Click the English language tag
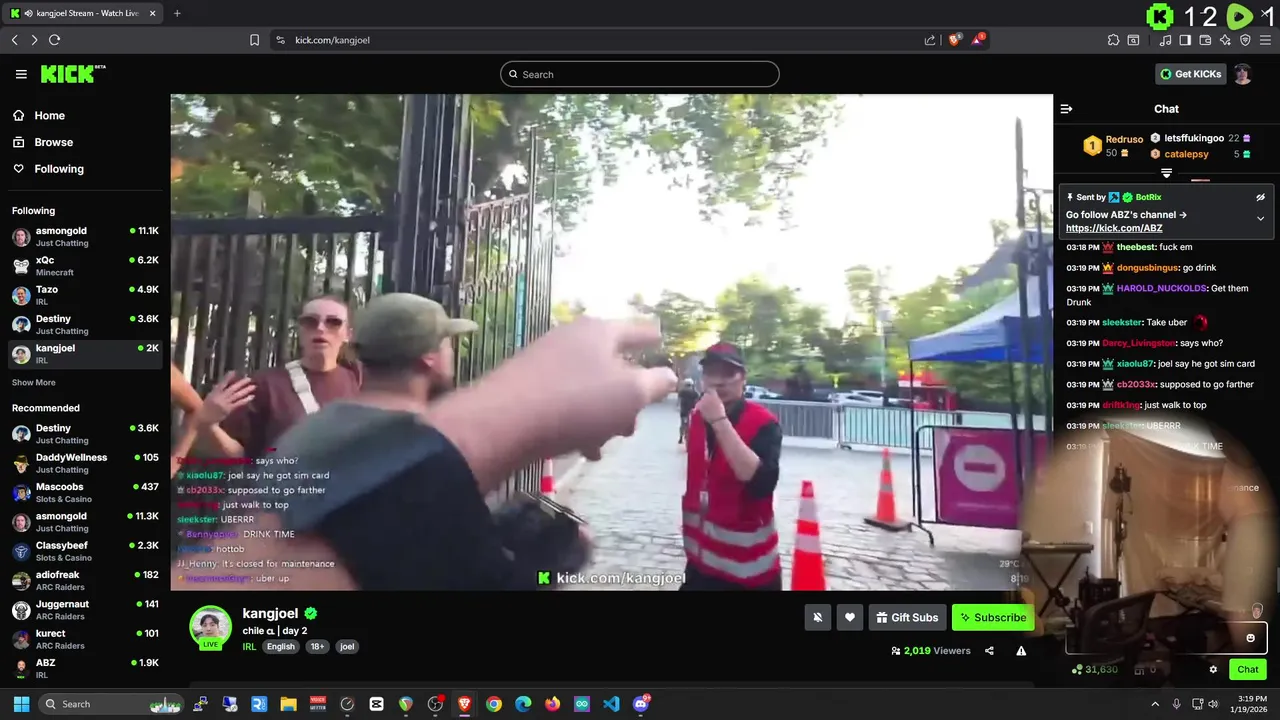The image size is (1280, 720). (x=281, y=647)
